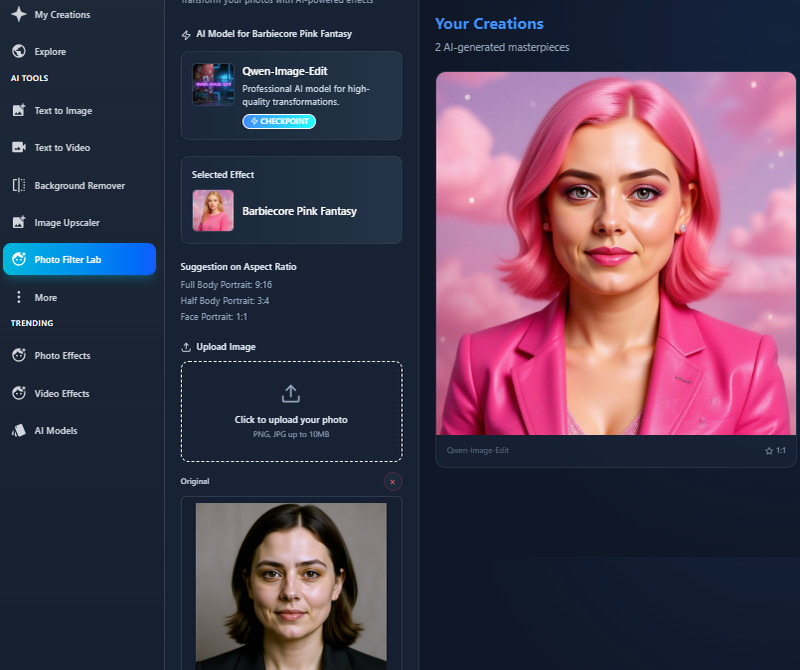Click the Background Remover icon

[19, 185]
